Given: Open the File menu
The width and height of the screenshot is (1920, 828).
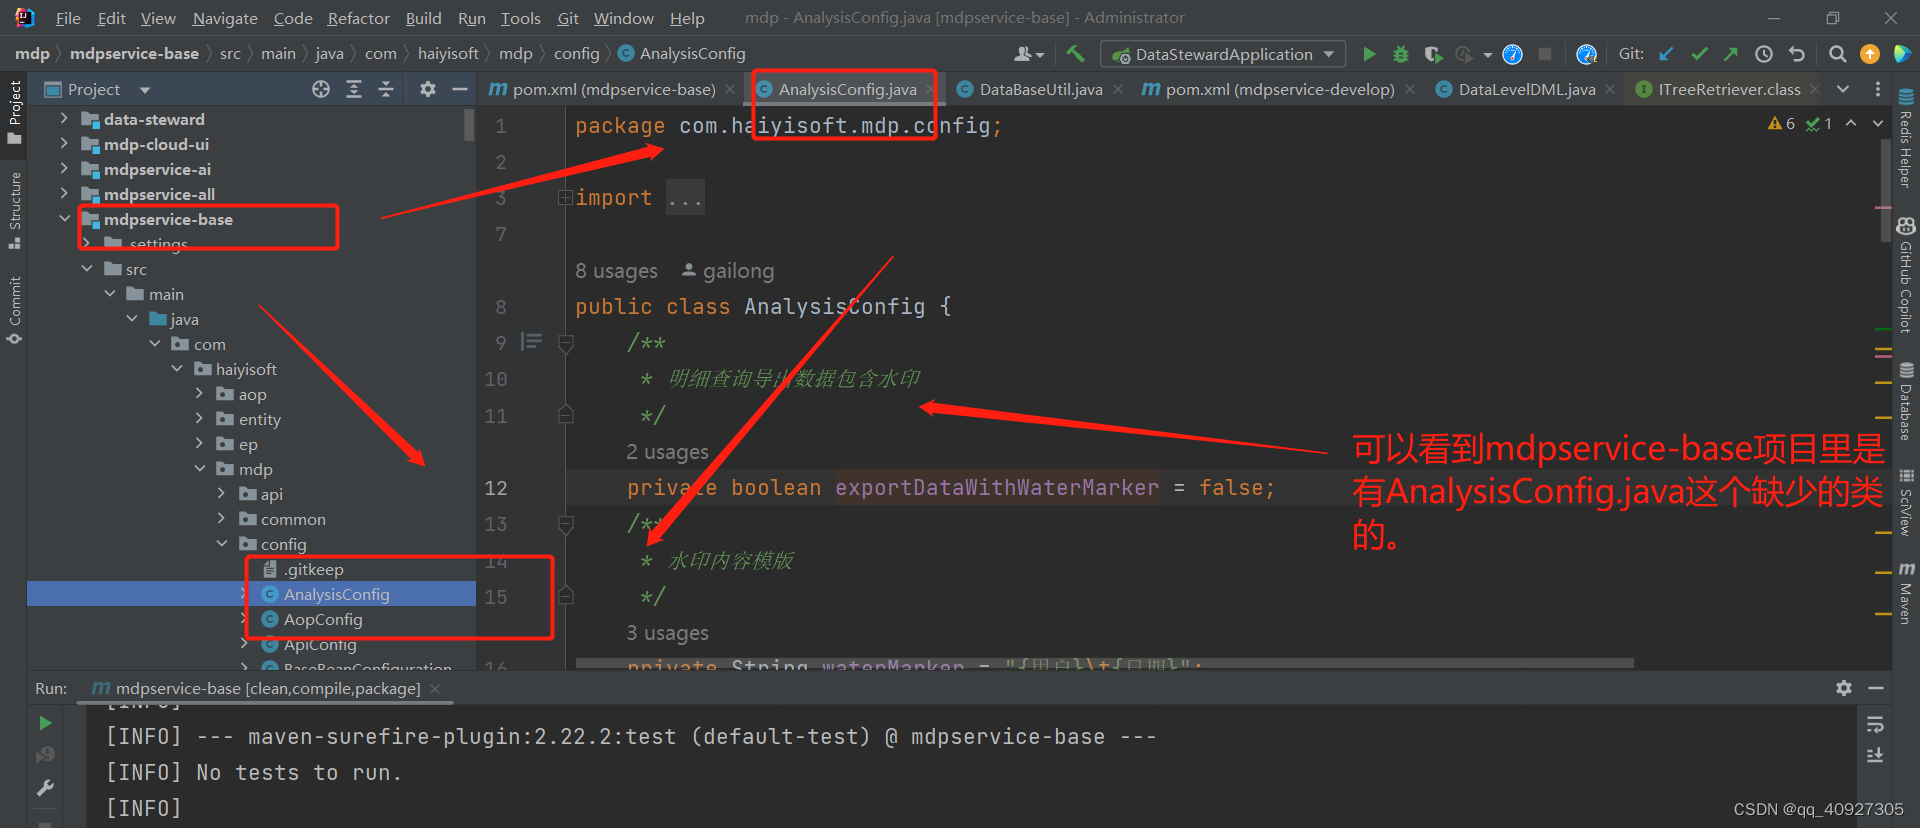Looking at the screenshot, I should (68, 18).
